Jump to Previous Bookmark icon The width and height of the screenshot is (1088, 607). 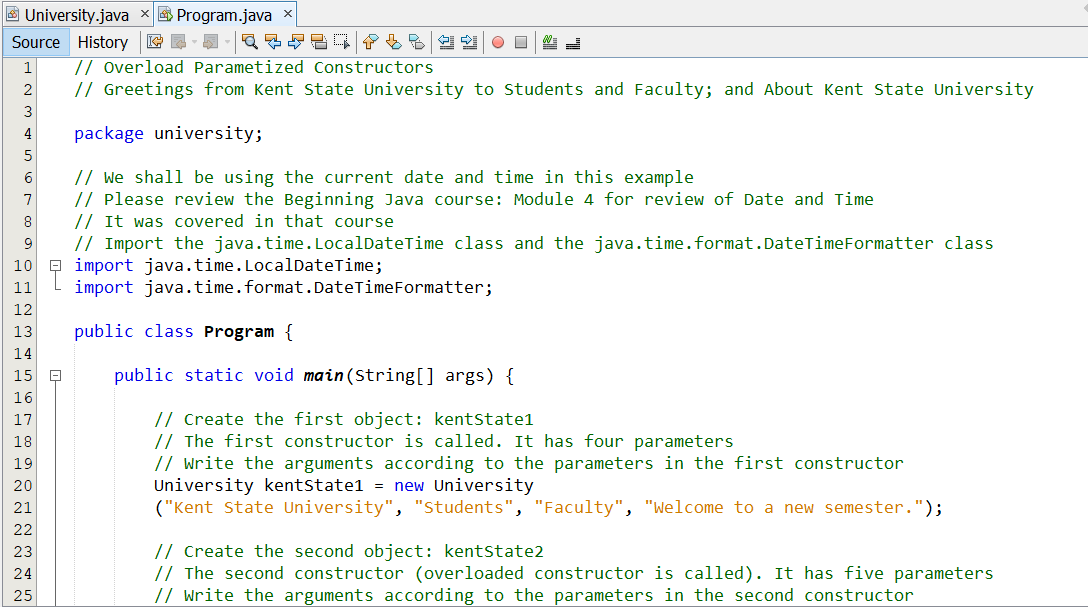[371, 42]
